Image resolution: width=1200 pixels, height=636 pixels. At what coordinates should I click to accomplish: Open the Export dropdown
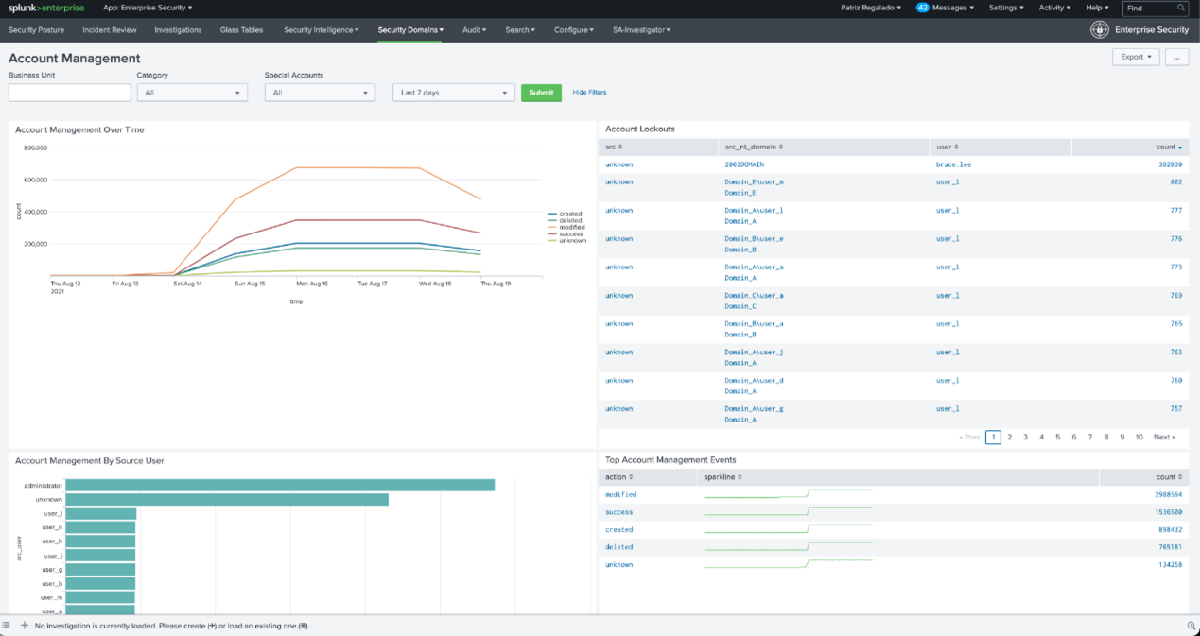pyautogui.click(x=1135, y=58)
